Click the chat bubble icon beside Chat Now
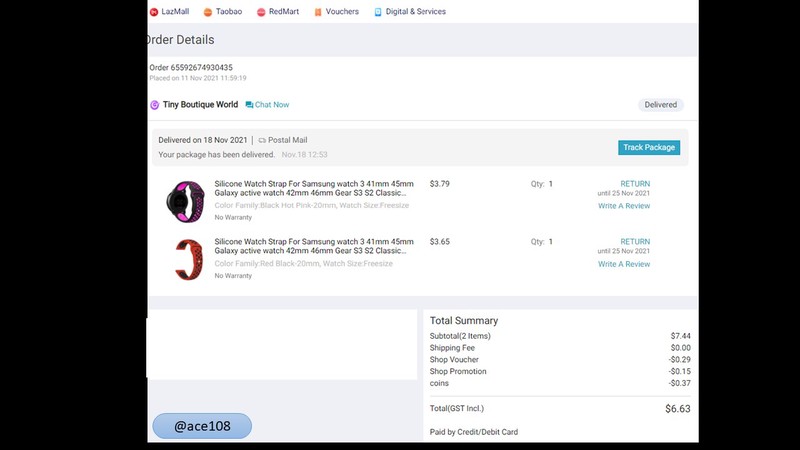Image resolution: width=800 pixels, height=450 pixels. [x=249, y=105]
